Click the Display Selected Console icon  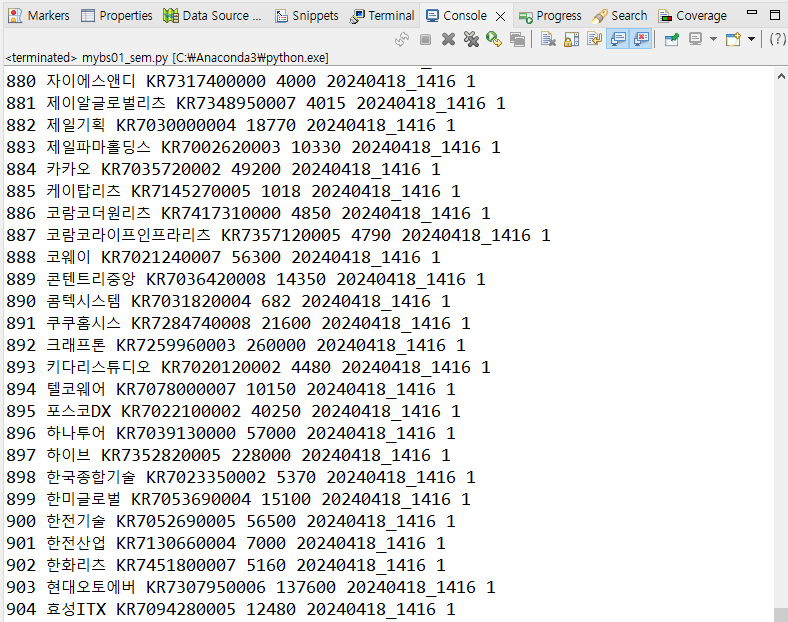696,39
